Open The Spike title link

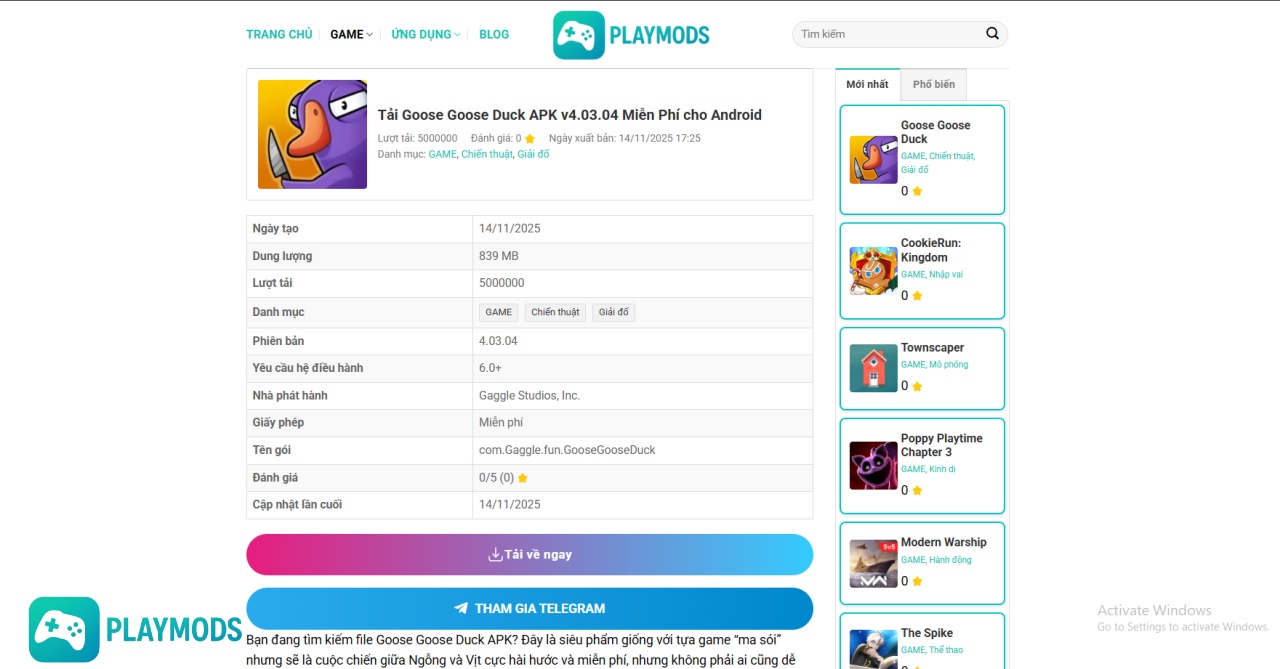[x=927, y=633]
